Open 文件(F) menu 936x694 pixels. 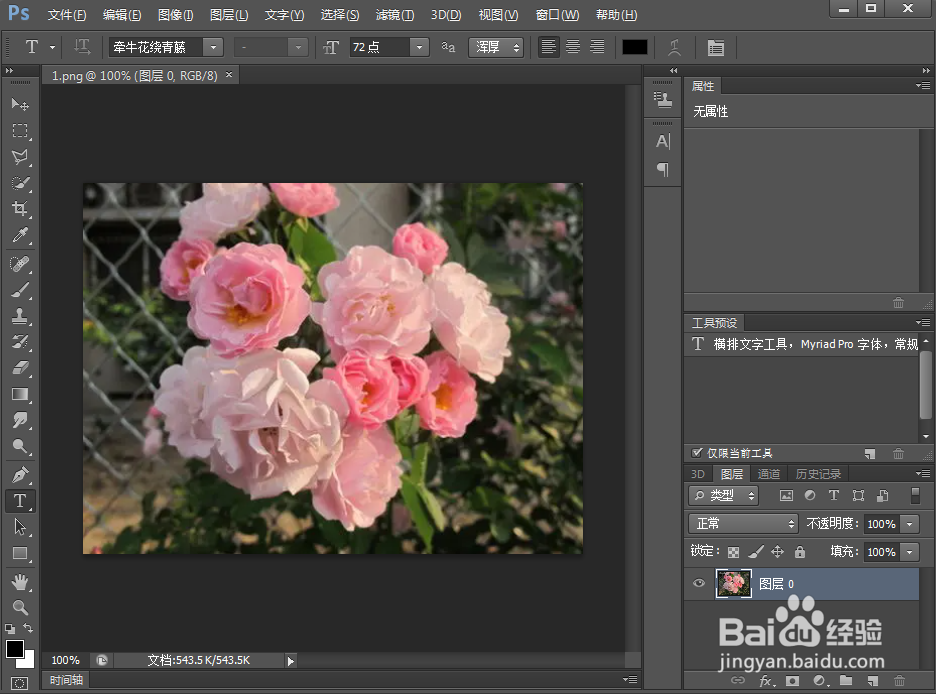[67, 15]
